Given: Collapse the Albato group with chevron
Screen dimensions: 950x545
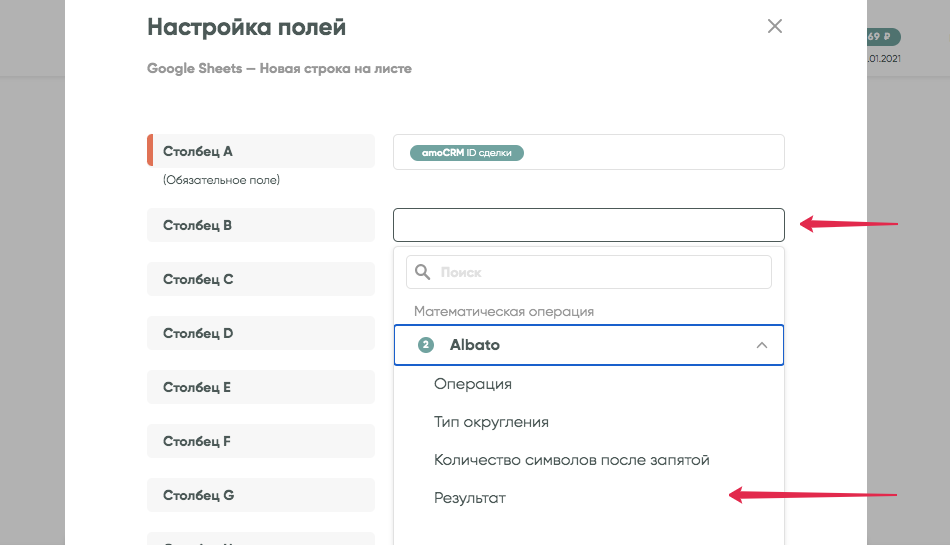Looking at the screenshot, I should (x=761, y=345).
